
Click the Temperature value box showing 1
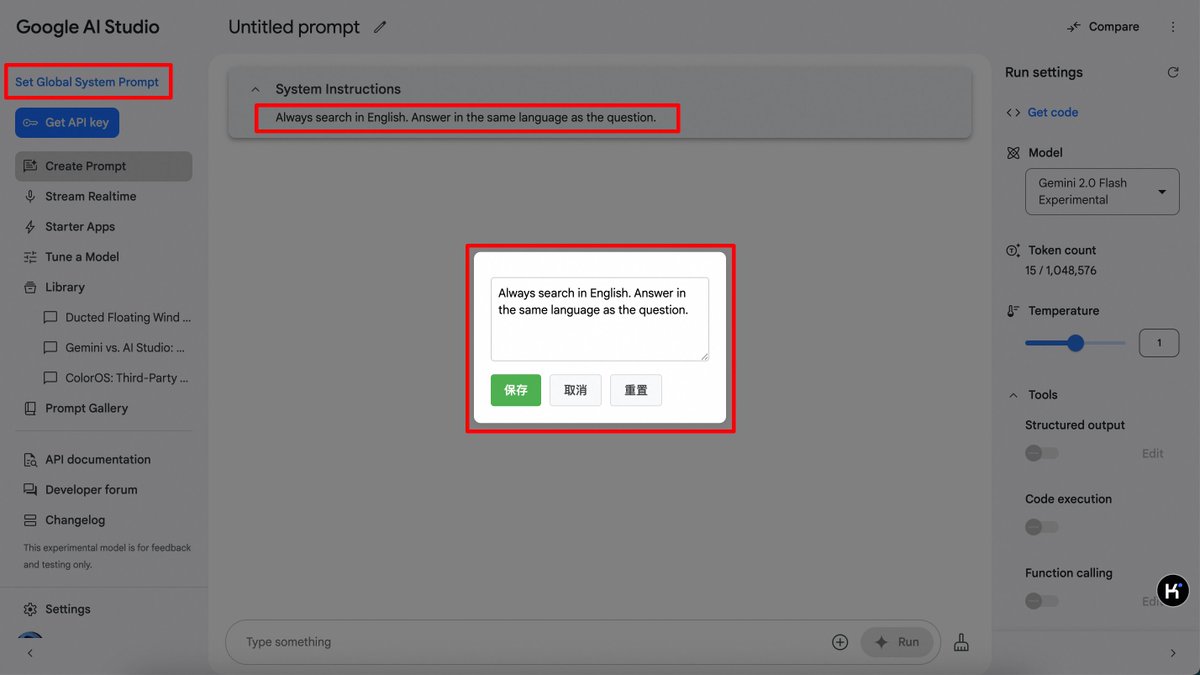click(x=1159, y=343)
